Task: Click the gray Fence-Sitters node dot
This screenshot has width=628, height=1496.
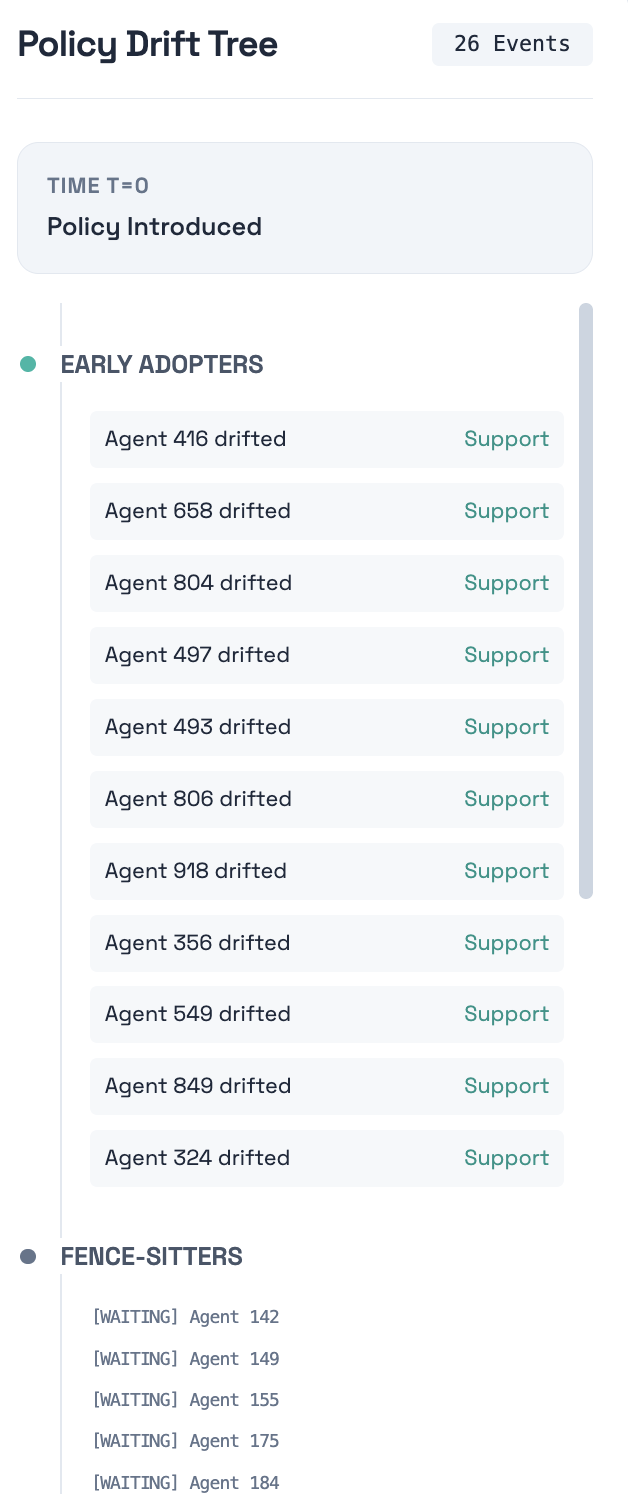Action: coord(28,1256)
